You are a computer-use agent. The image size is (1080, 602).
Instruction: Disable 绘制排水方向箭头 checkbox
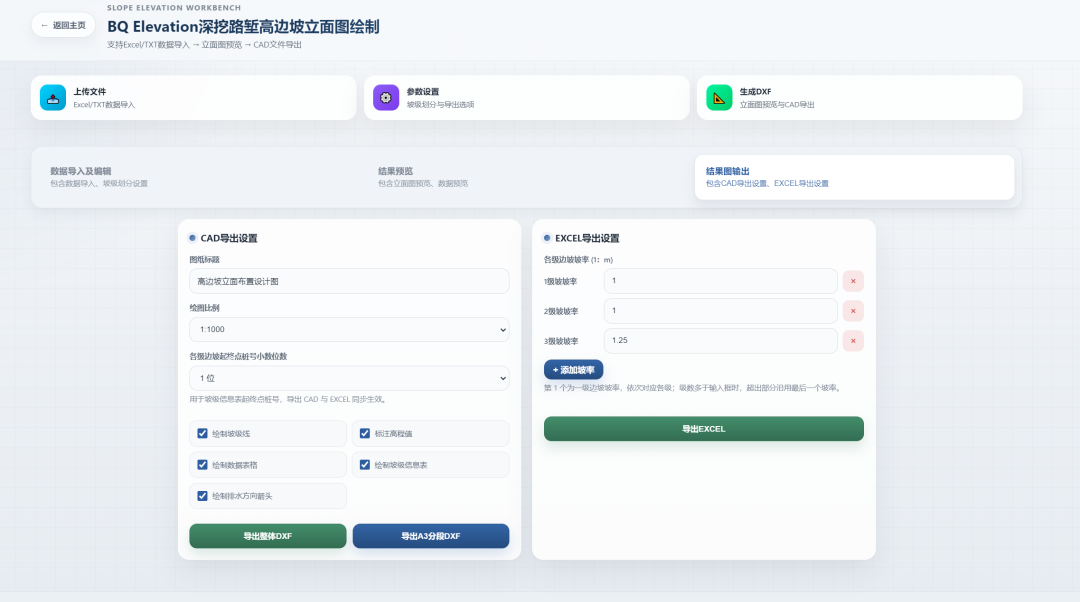pos(202,496)
